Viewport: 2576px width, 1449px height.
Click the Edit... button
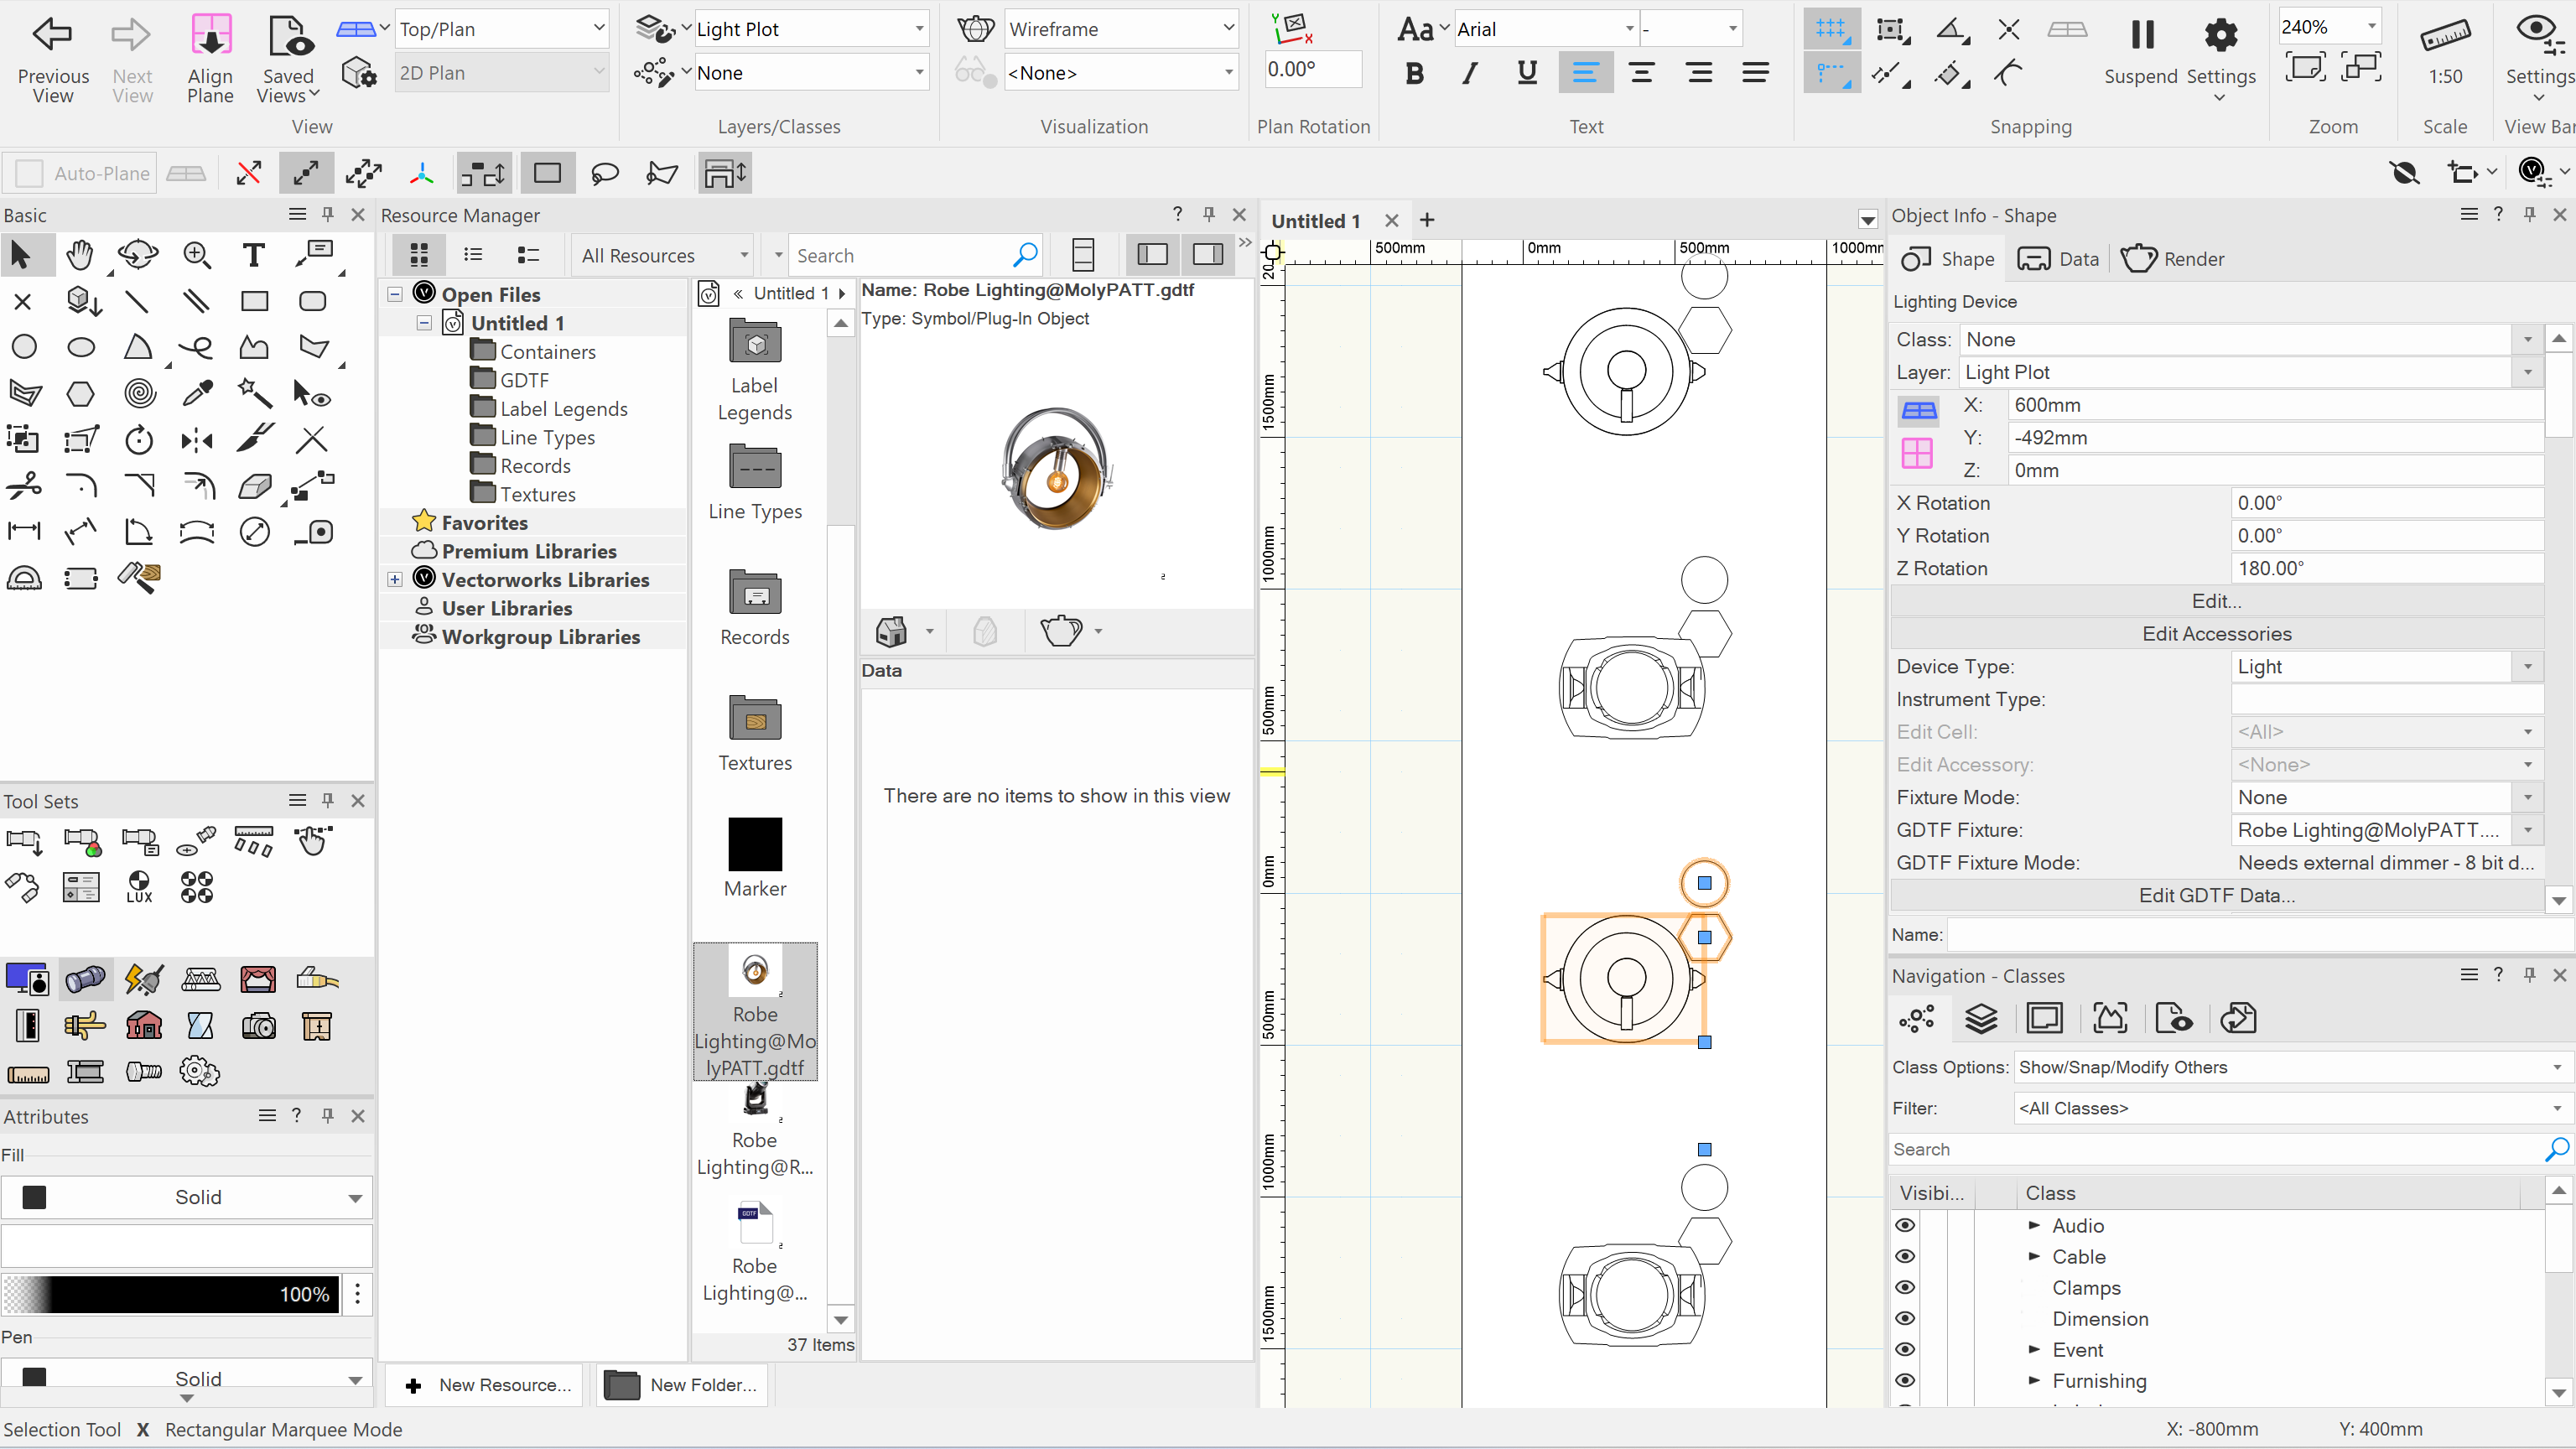[x=2216, y=601]
